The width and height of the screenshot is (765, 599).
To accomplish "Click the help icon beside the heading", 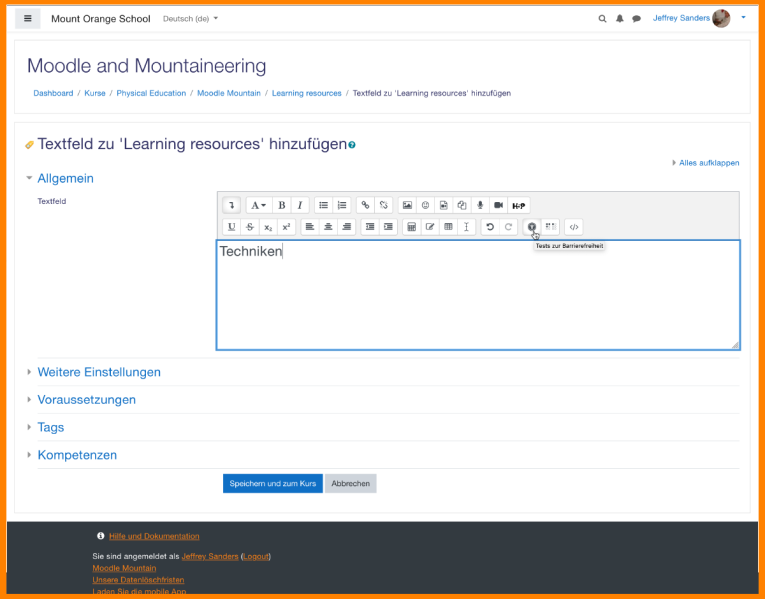I will tap(352, 145).
